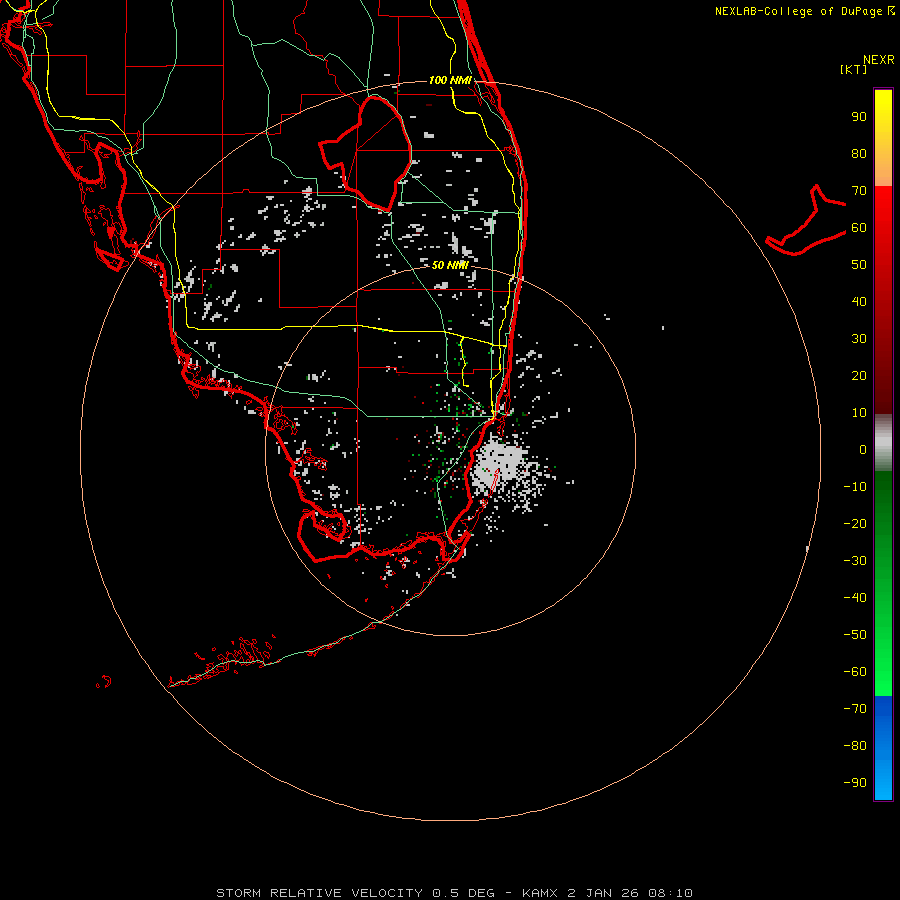Select the 0 value on velocity scale
Image resolution: width=900 pixels, height=900 pixels.
pyautogui.click(x=863, y=450)
